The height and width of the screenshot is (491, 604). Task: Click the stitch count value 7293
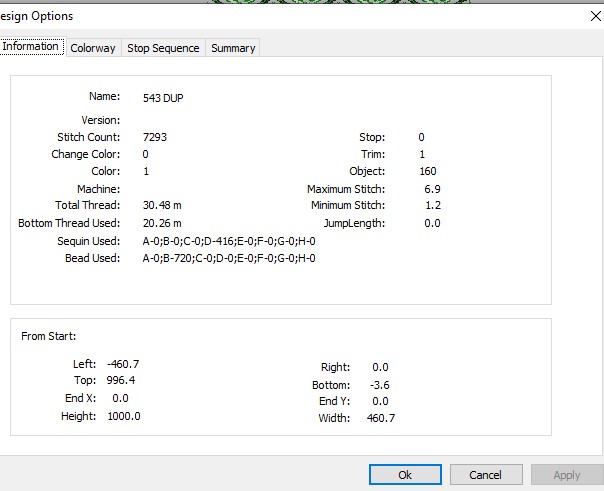(155, 137)
